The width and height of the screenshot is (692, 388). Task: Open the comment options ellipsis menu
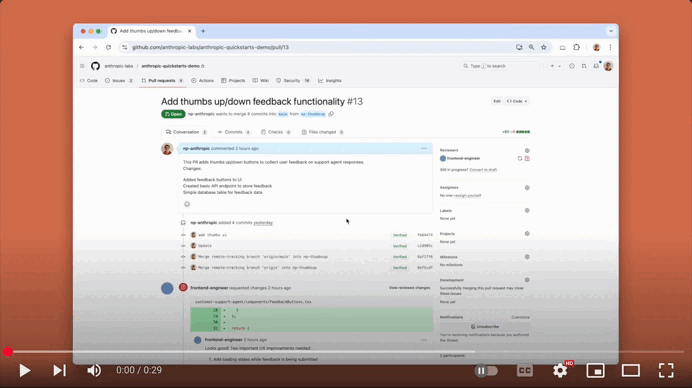coord(424,148)
